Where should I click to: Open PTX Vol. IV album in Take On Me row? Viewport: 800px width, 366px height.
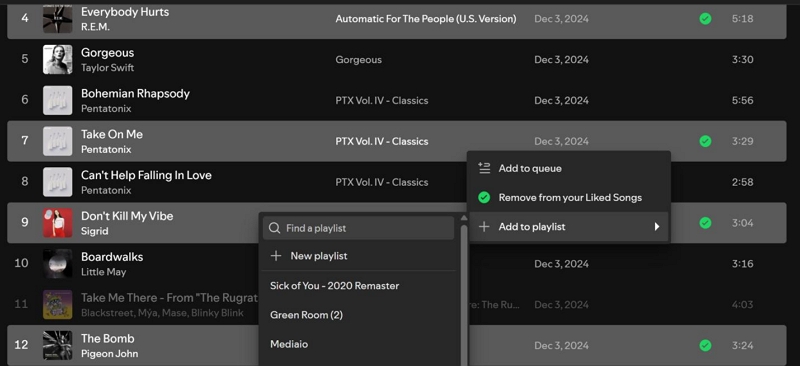point(382,141)
